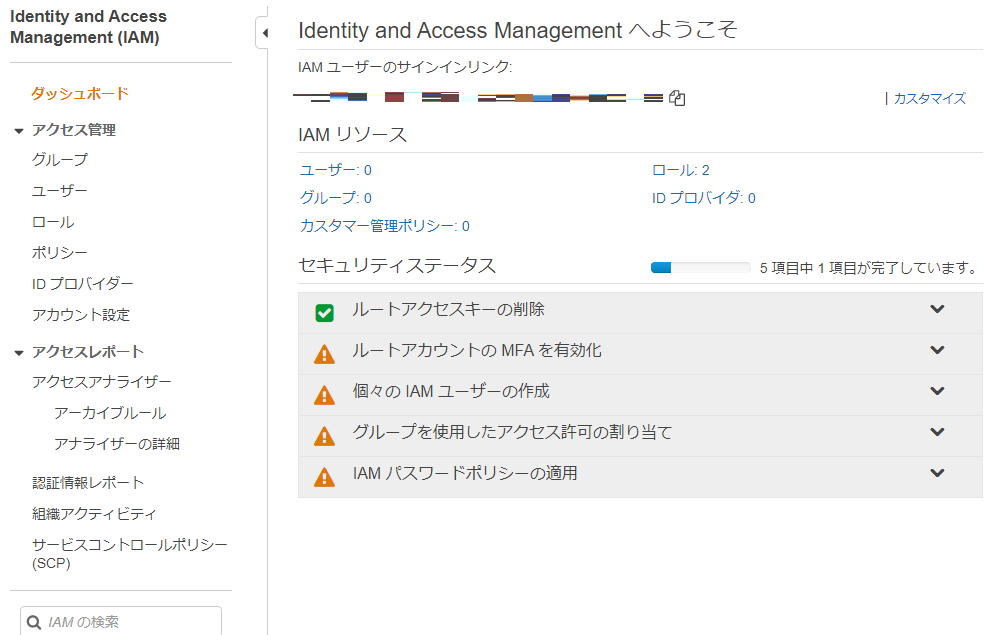The width and height of the screenshot is (998, 635).
Task: Open the ID プロバイダ: 0 link
Action: click(703, 198)
